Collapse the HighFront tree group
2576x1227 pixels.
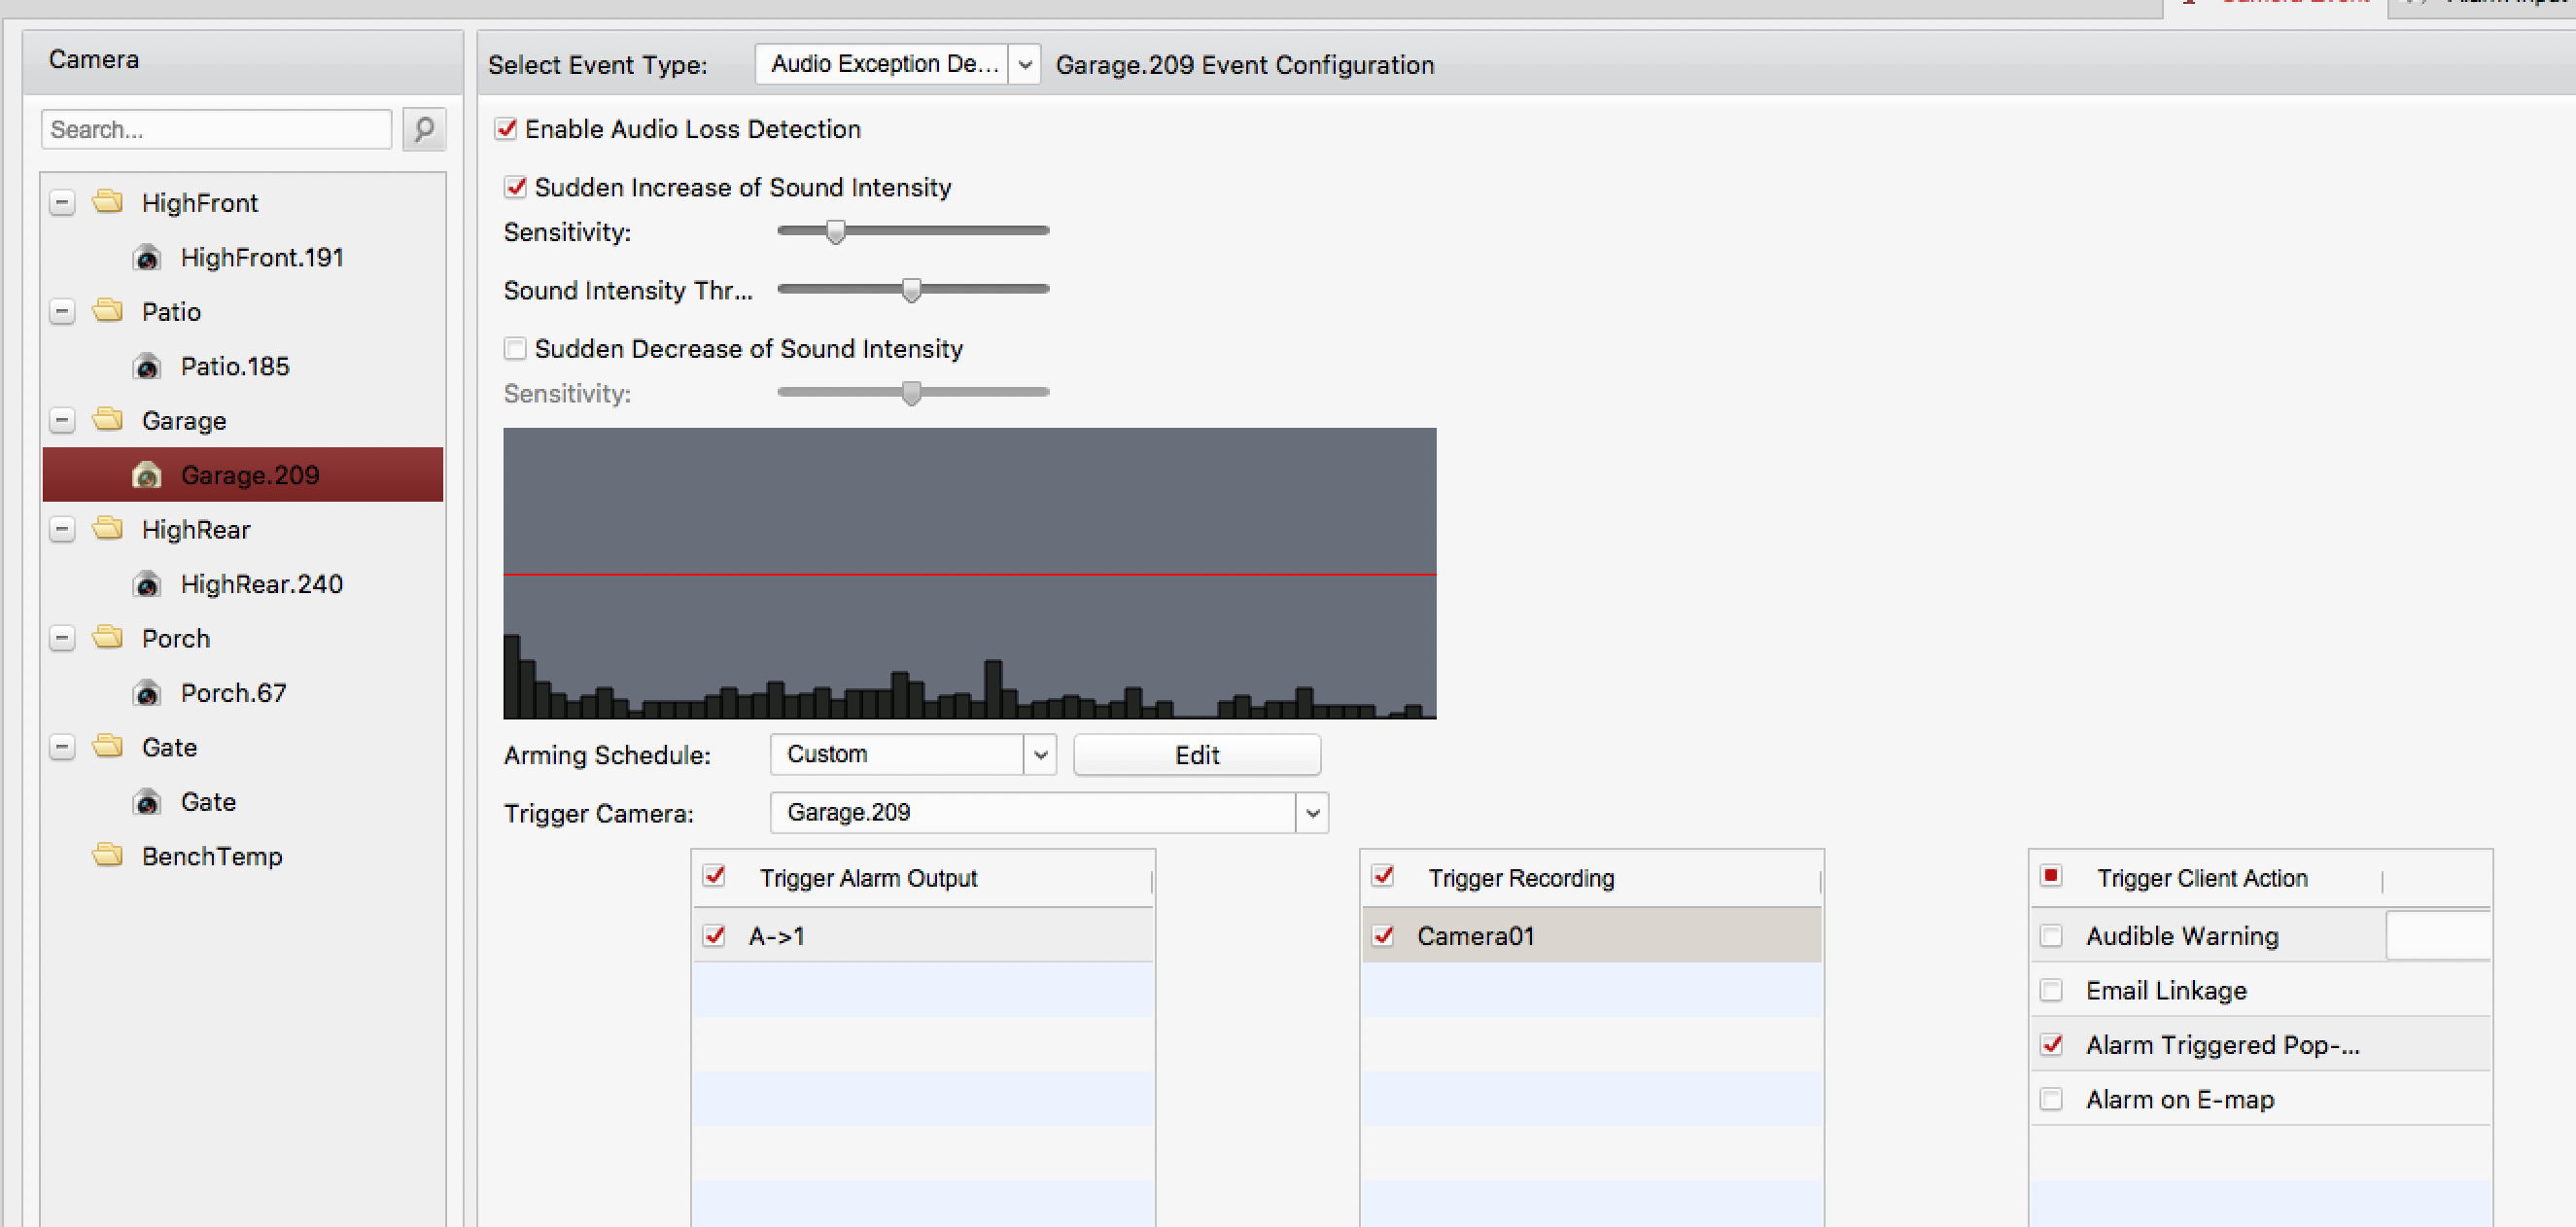62,203
